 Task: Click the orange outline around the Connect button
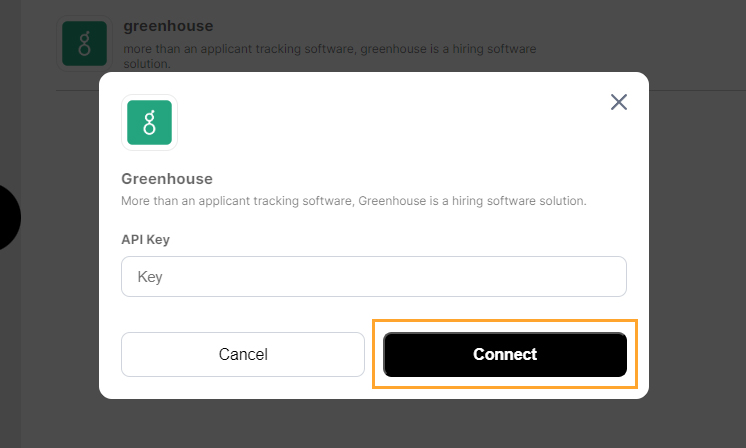[505, 321]
